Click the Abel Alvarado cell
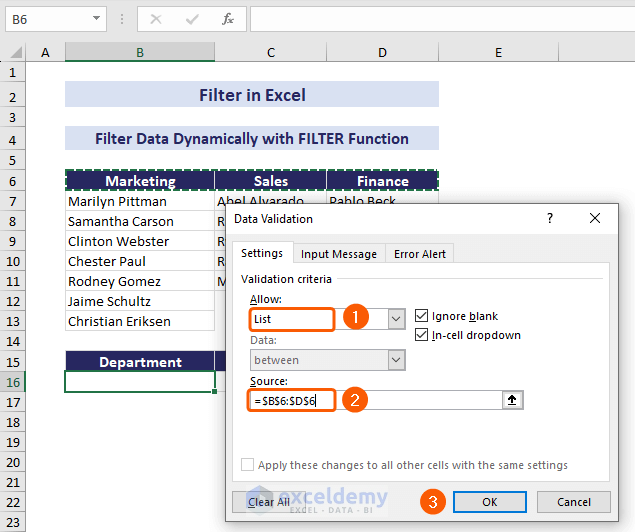The height and width of the screenshot is (532, 635). tap(271, 198)
